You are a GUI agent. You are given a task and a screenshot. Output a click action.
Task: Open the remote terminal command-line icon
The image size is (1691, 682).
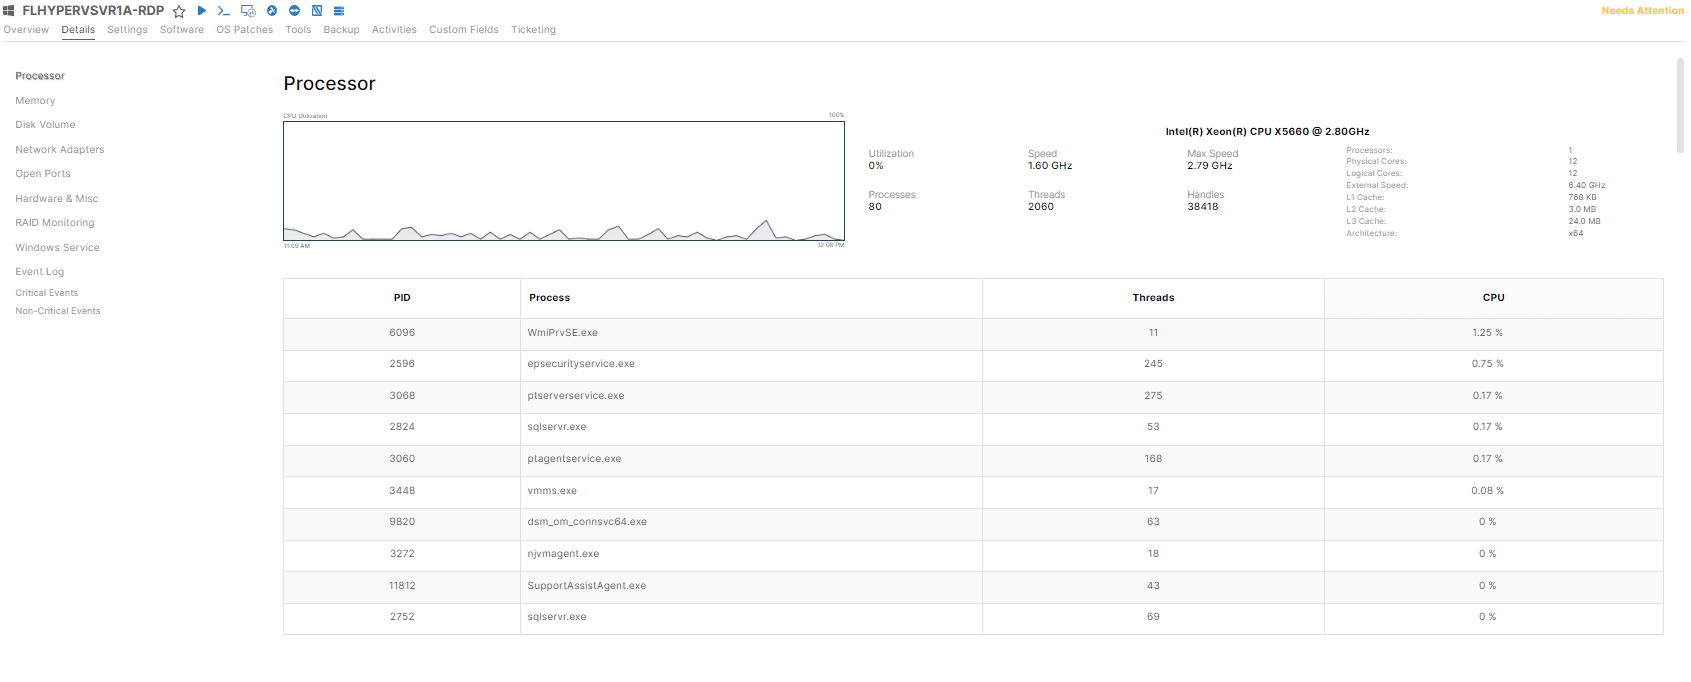pyautogui.click(x=224, y=11)
